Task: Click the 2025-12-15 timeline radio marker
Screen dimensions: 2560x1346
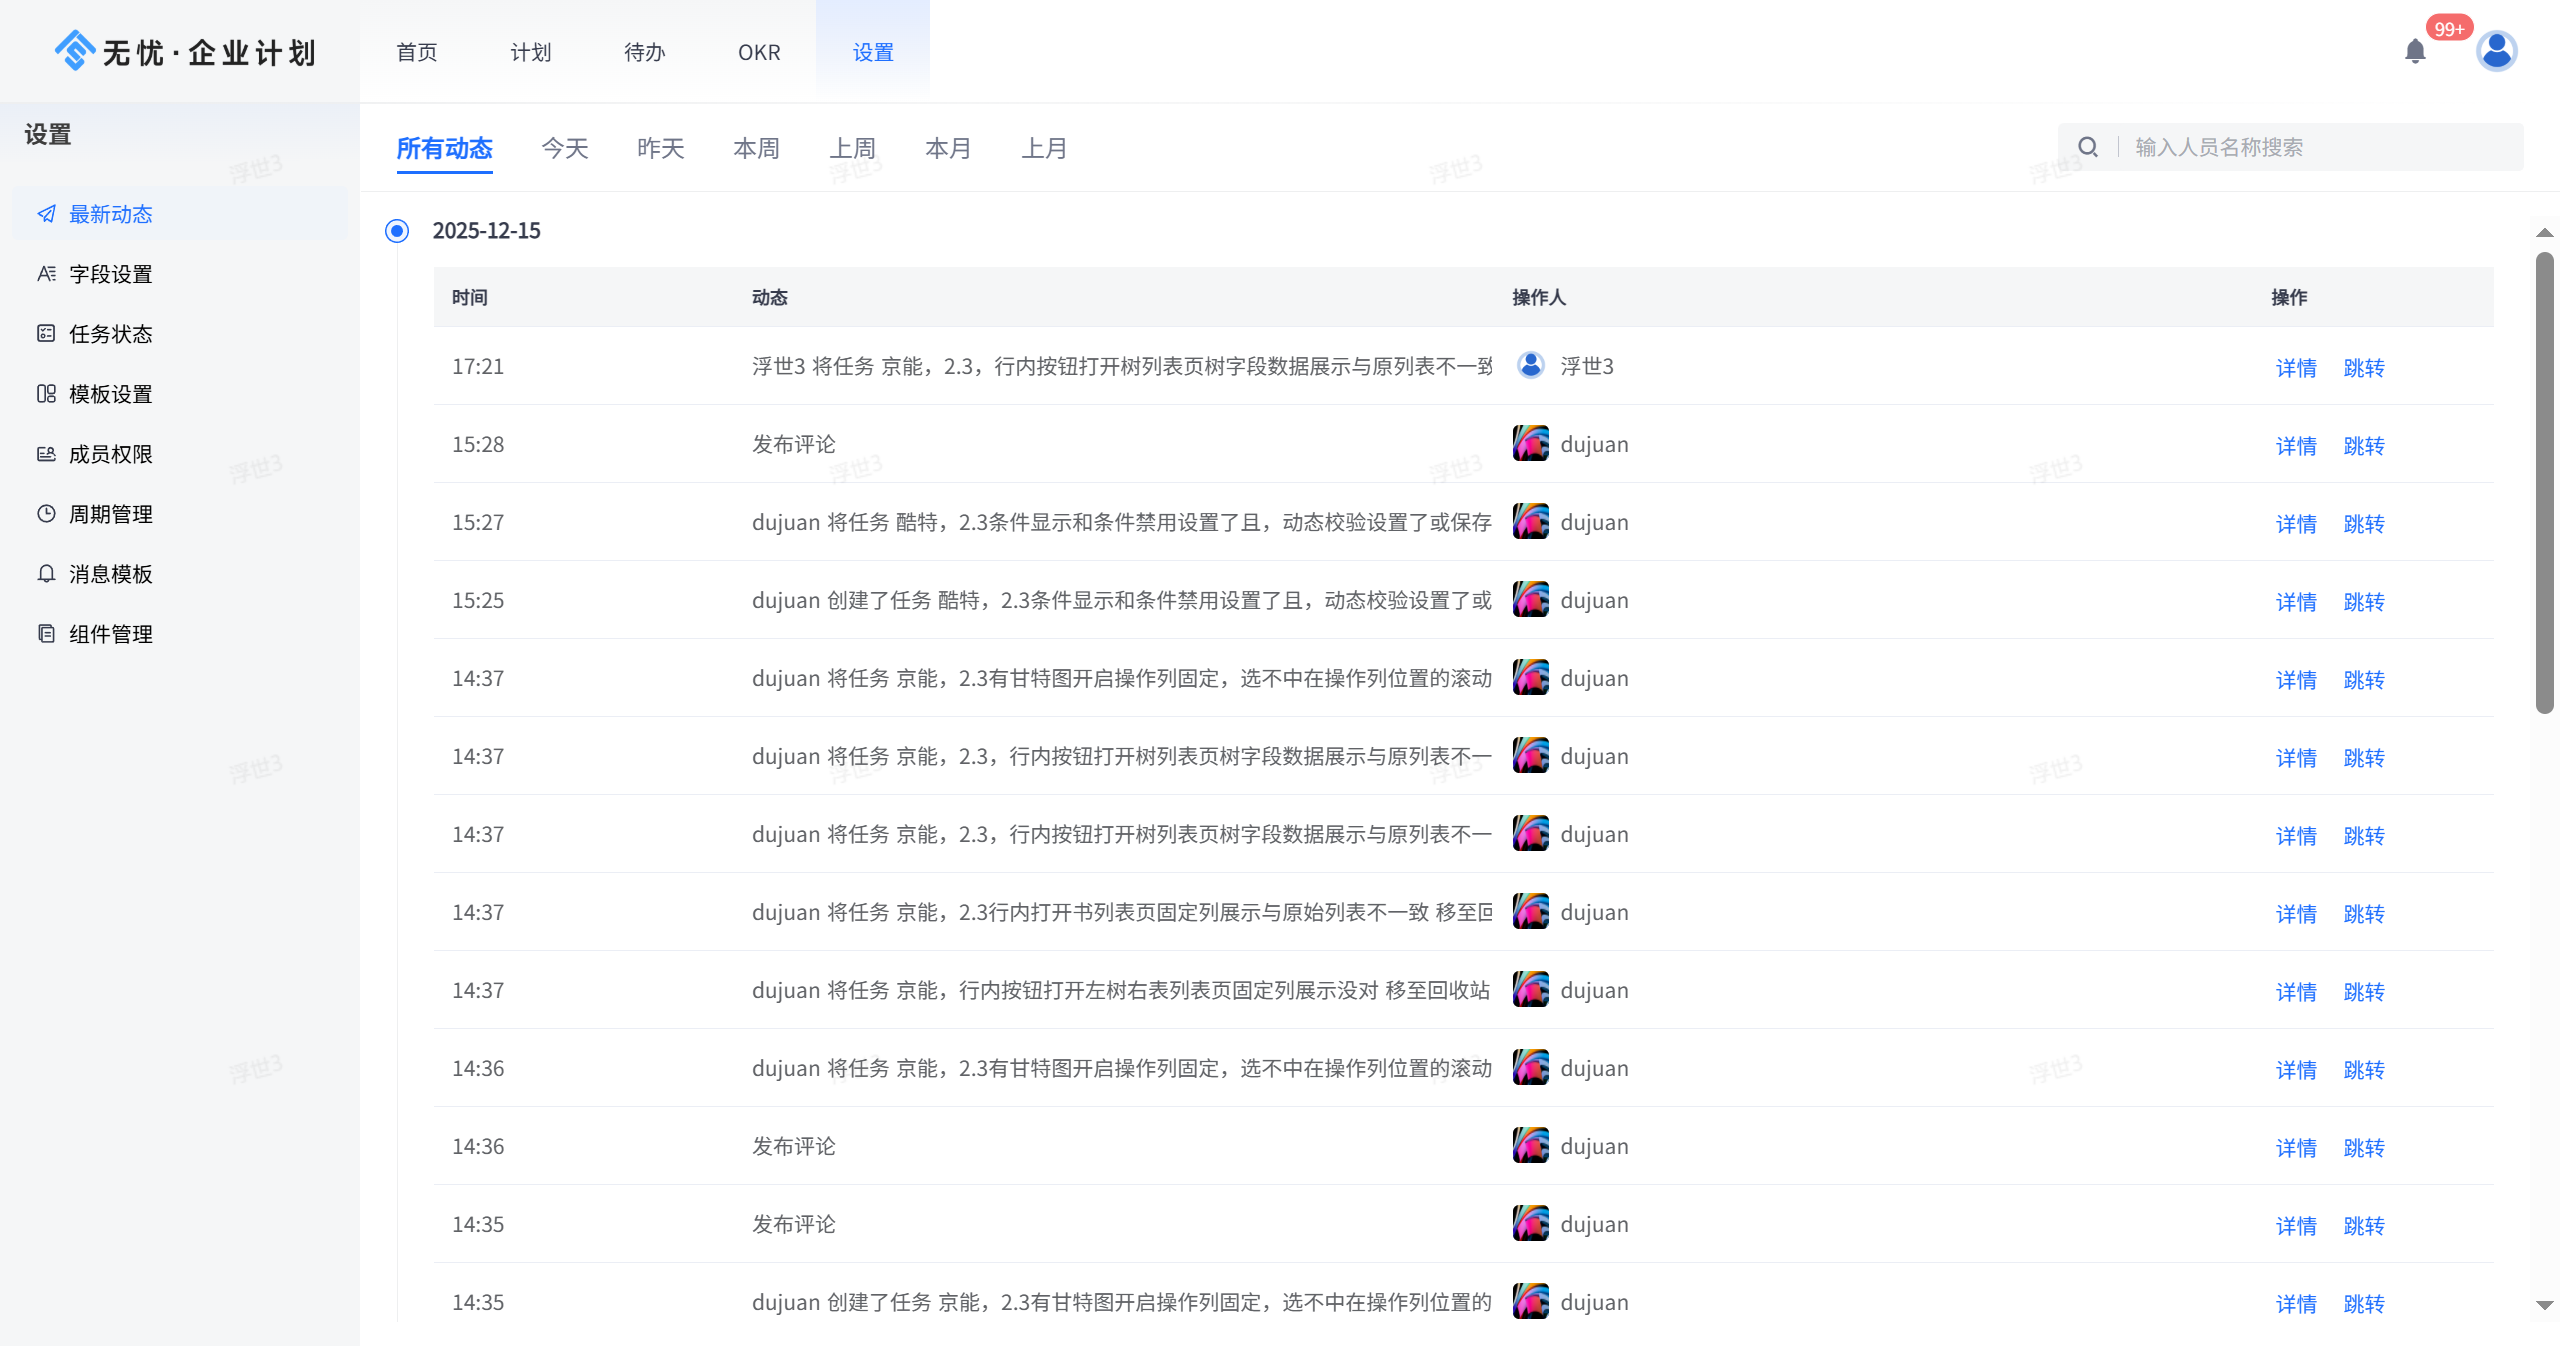Action: (397, 231)
